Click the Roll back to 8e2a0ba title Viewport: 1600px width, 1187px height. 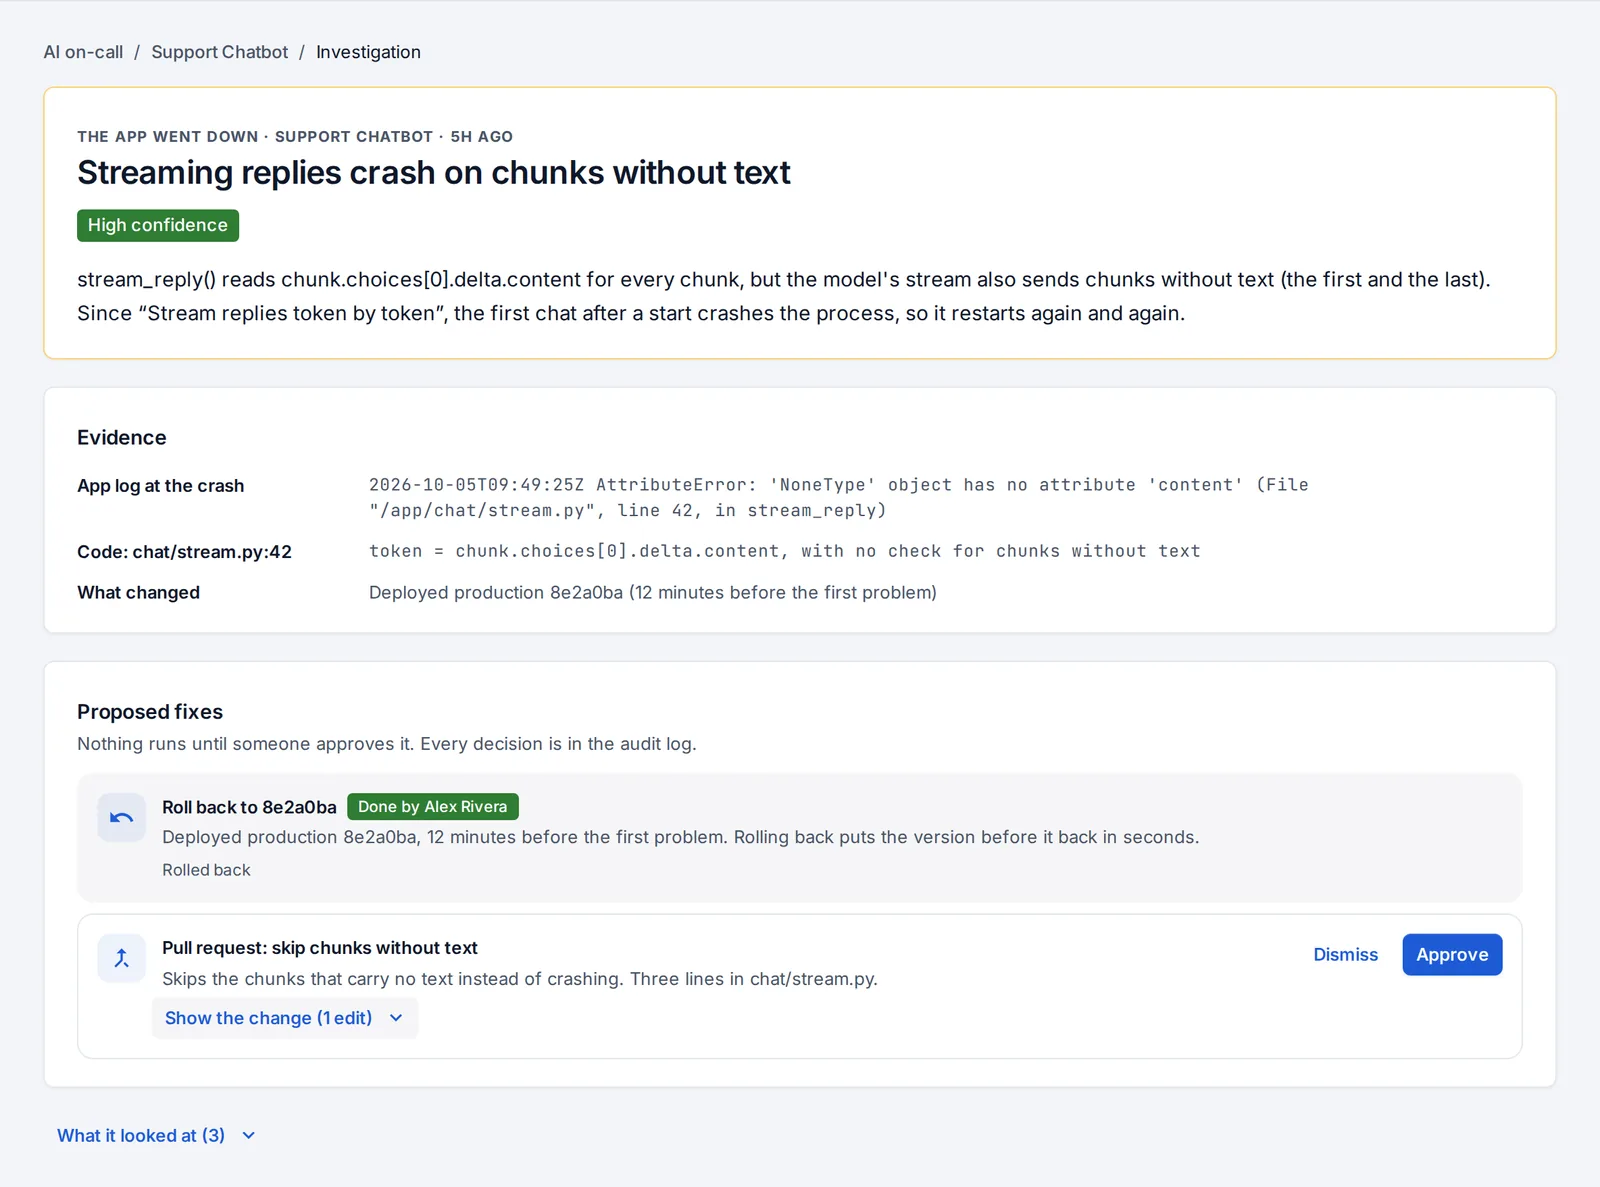click(x=249, y=807)
